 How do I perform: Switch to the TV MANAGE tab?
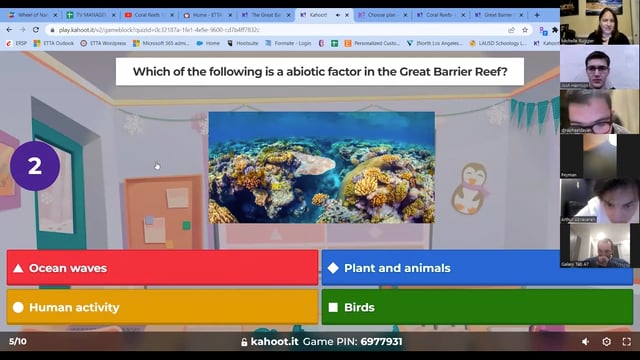[x=87, y=15]
